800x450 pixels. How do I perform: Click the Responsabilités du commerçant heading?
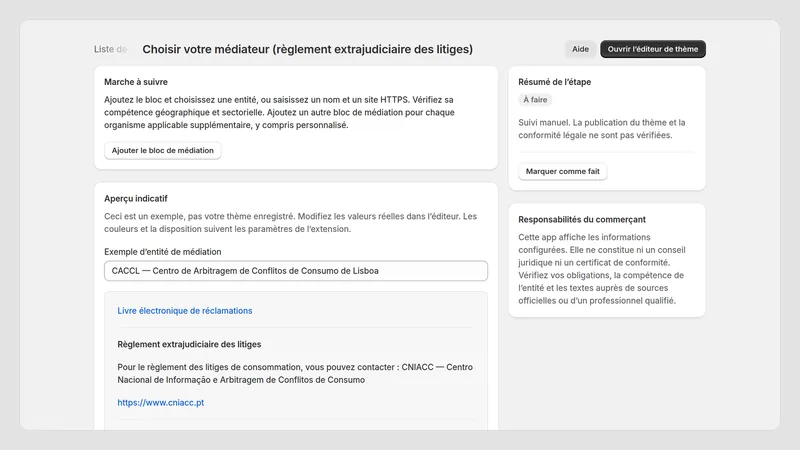point(582,219)
